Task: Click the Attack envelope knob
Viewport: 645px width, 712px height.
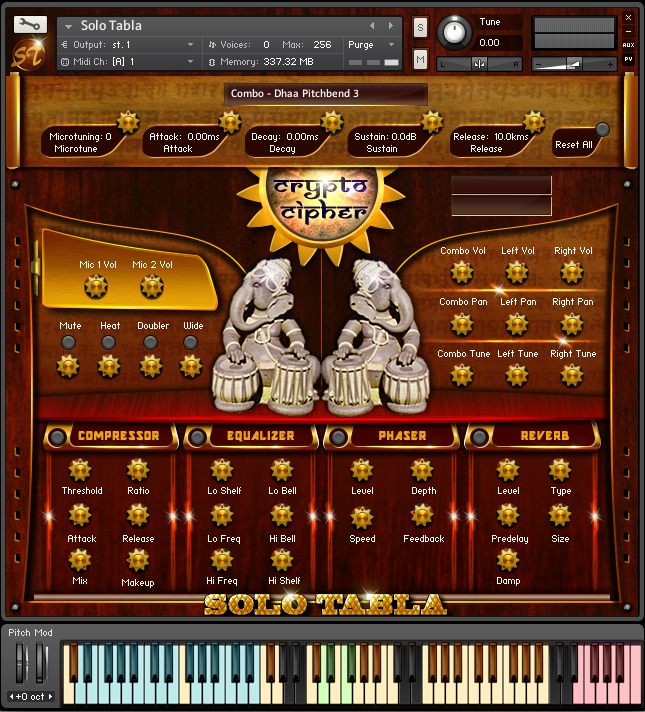Action: click(230, 122)
